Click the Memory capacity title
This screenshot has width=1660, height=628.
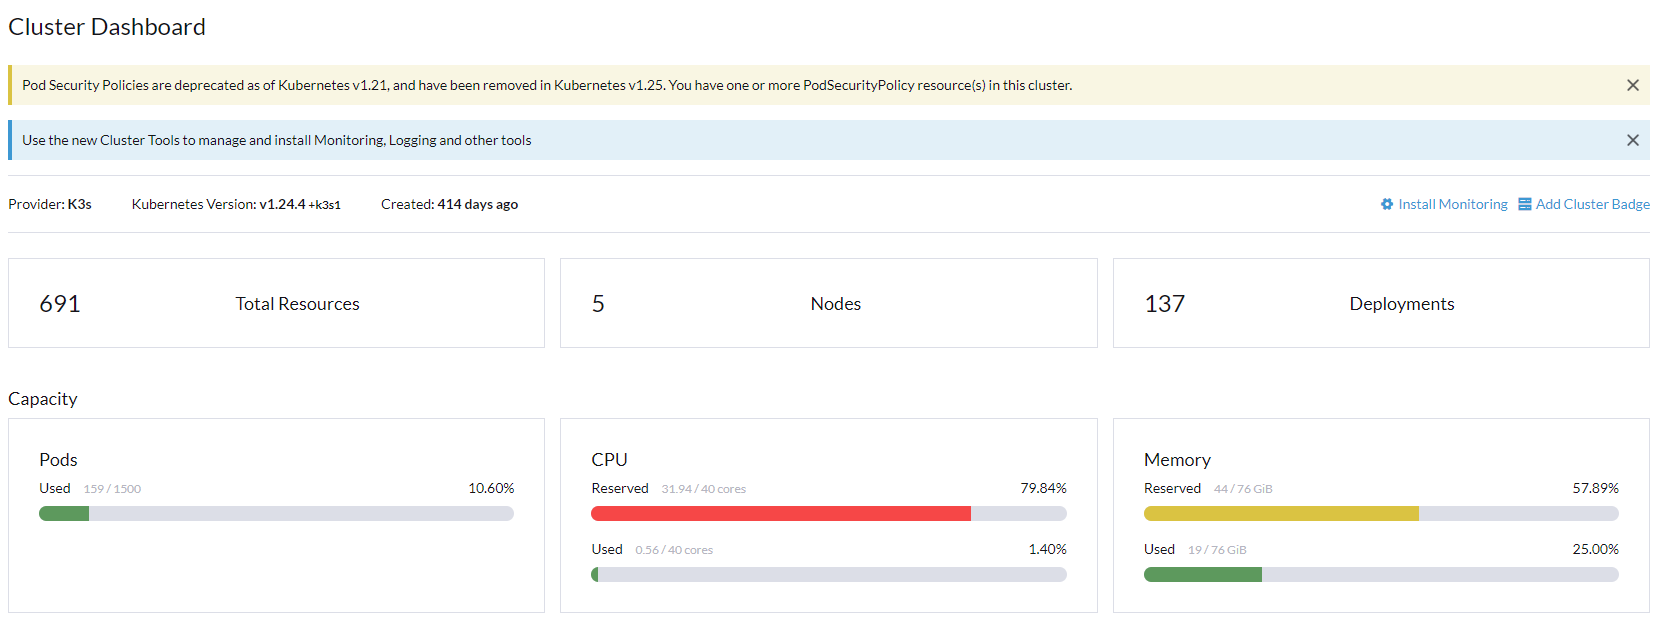1177,459
